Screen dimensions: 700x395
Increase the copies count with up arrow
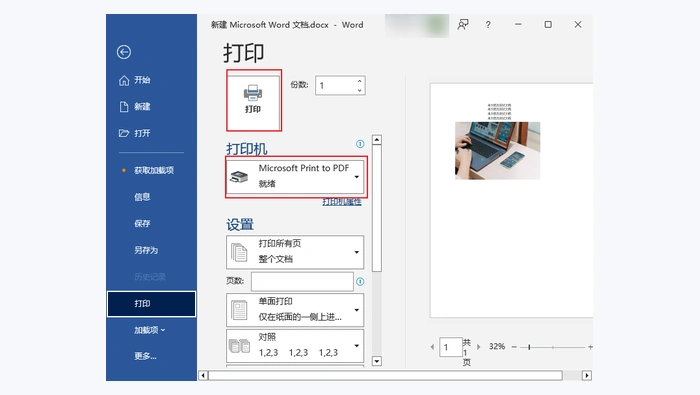359,81
